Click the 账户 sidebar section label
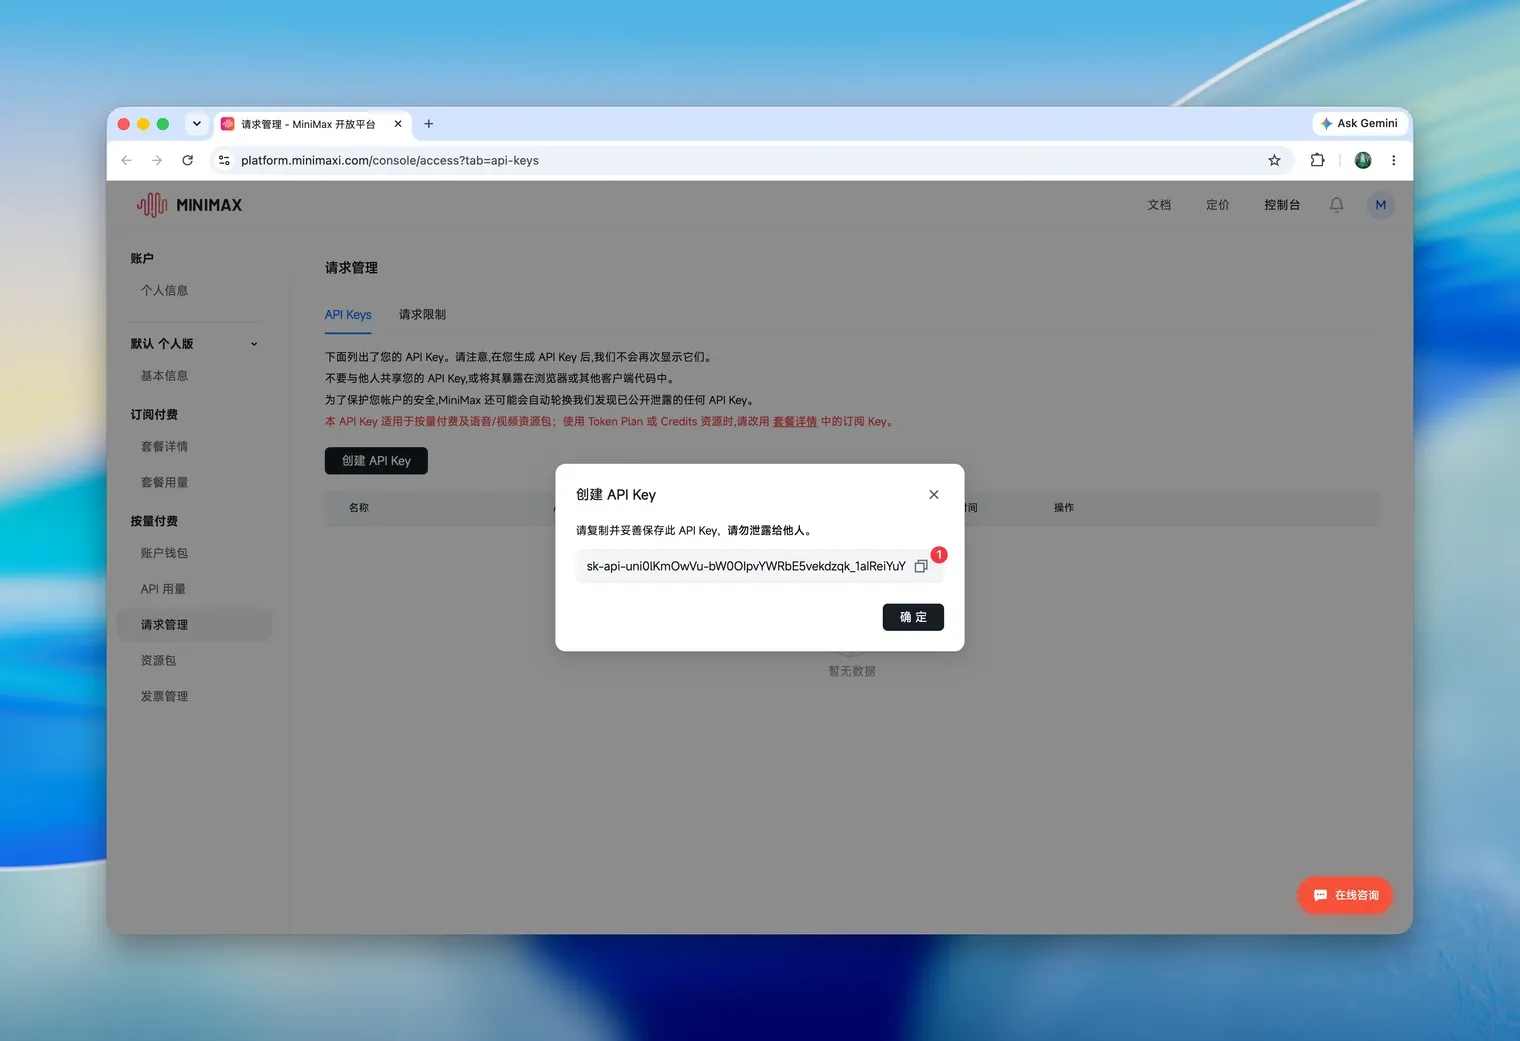This screenshot has width=1520, height=1041. [142, 258]
